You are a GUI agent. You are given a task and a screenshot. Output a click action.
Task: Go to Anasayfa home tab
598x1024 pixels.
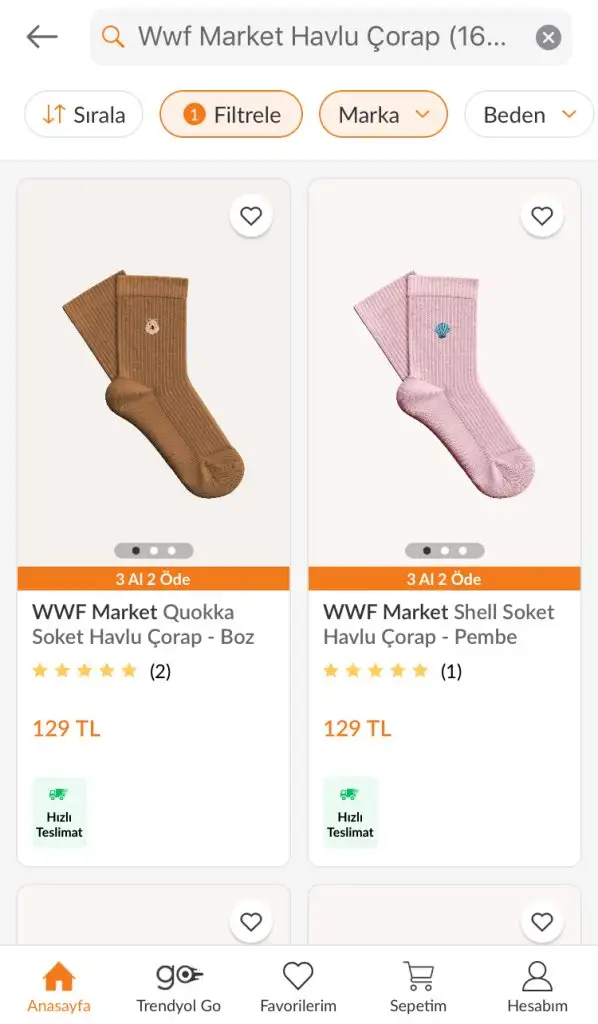[59, 987]
